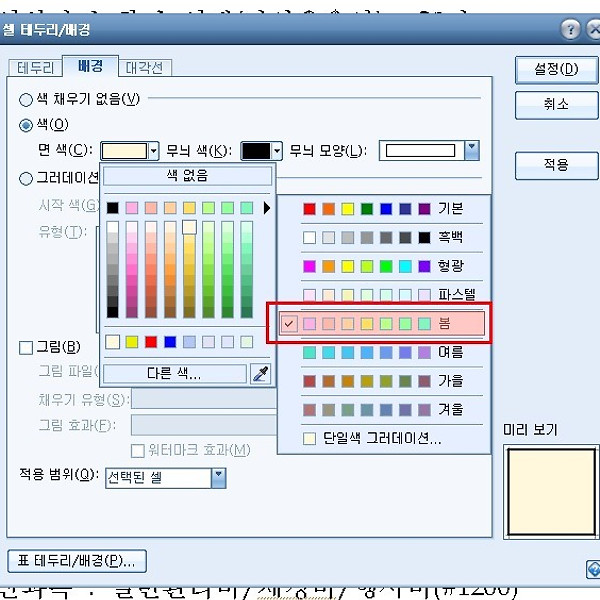Viewport: 600px width, 600px height.
Task: Click the icon below the preview box
Action: click(592, 568)
